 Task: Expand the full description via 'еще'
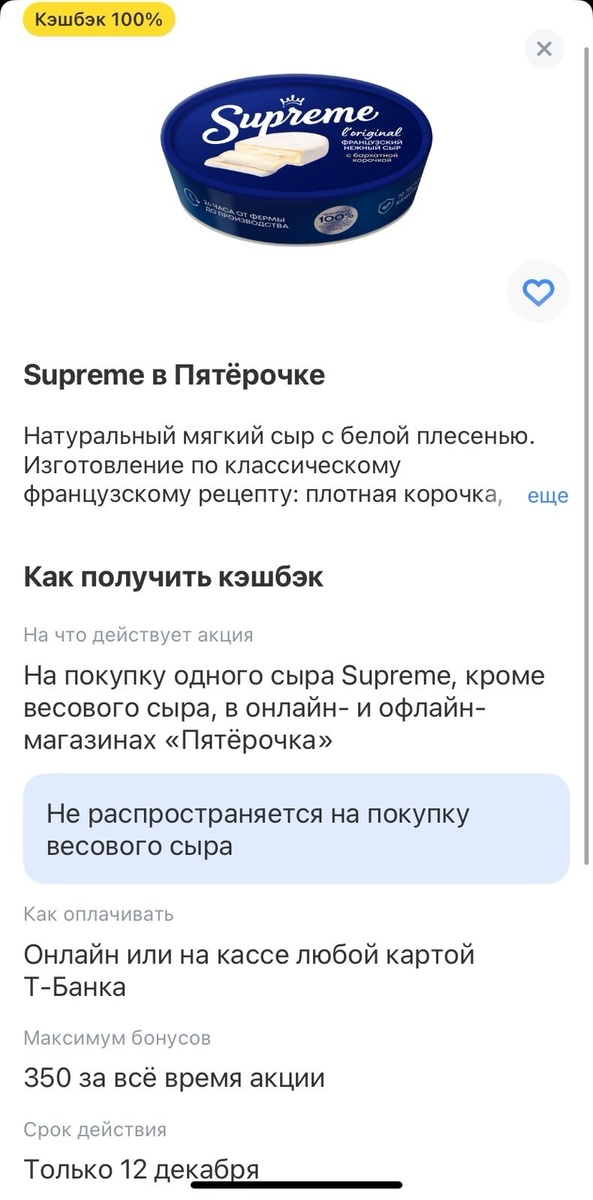click(546, 495)
